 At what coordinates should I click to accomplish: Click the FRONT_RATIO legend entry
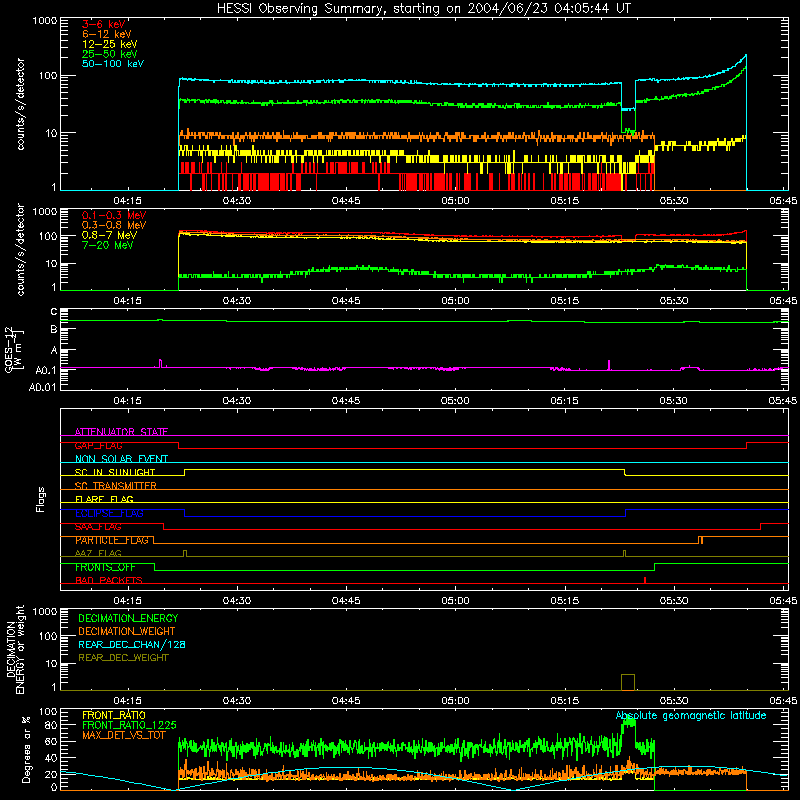(x=114, y=715)
